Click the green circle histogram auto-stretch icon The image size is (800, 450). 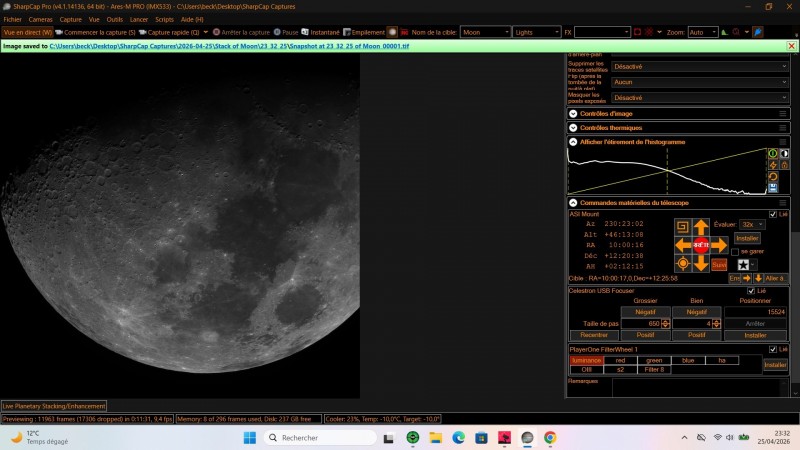point(773,153)
